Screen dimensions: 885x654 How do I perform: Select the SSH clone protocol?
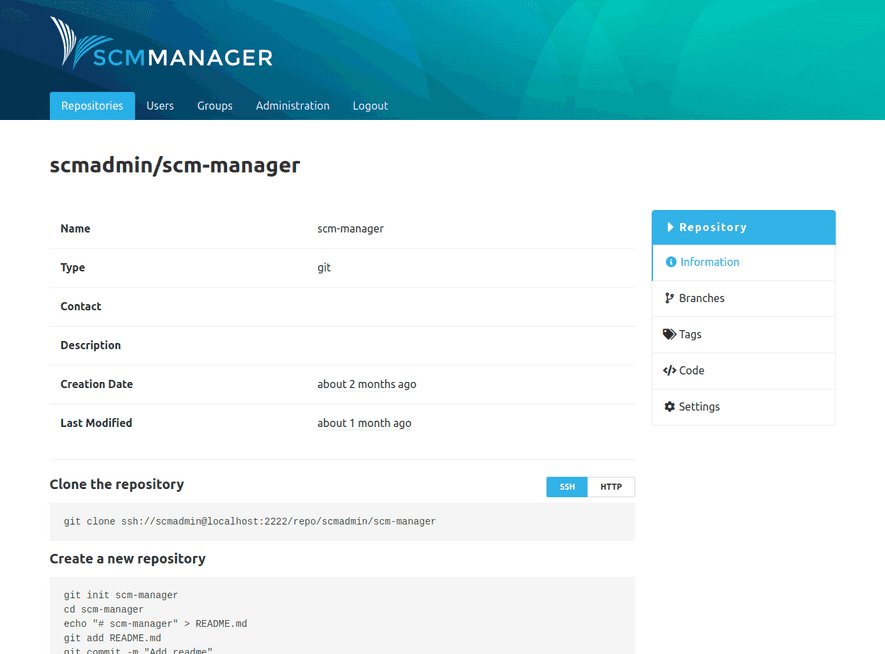(x=567, y=487)
